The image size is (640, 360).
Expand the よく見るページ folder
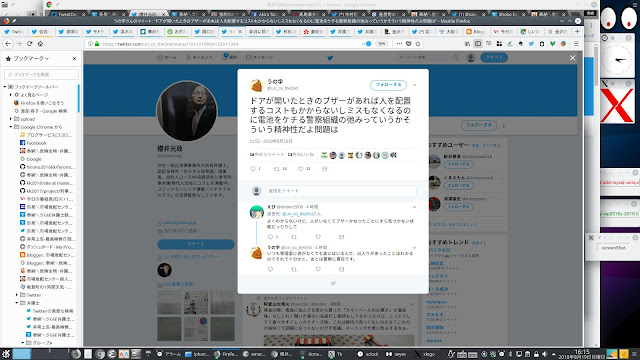coord(11,95)
